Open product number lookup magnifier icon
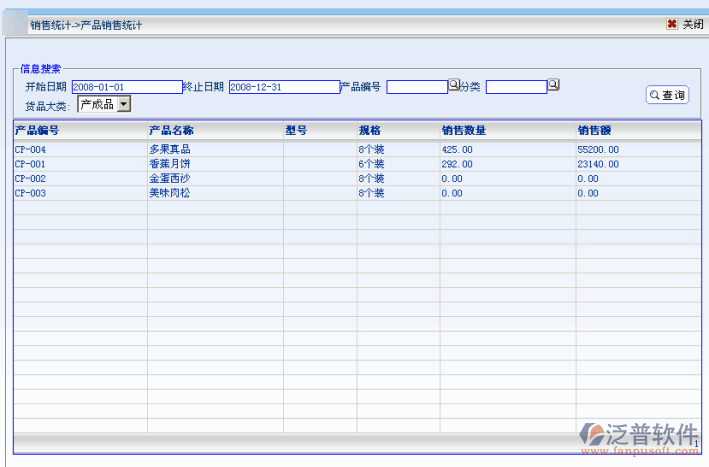Image resolution: width=709 pixels, height=467 pixels. tap(454, 85)
